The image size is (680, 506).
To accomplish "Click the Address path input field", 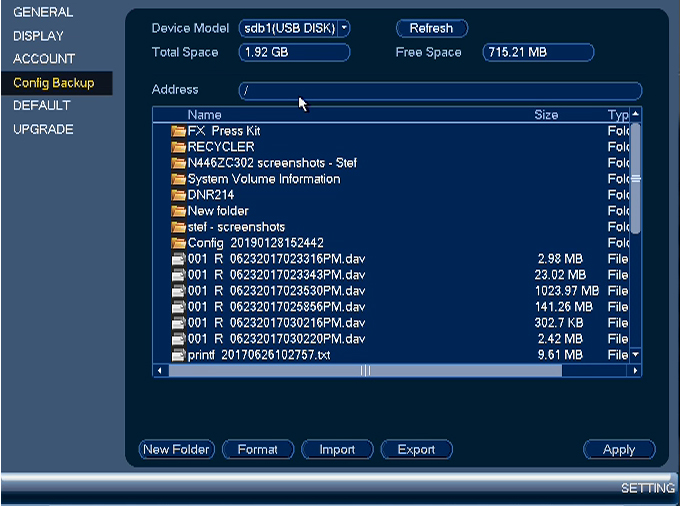I will coord(440,91).
